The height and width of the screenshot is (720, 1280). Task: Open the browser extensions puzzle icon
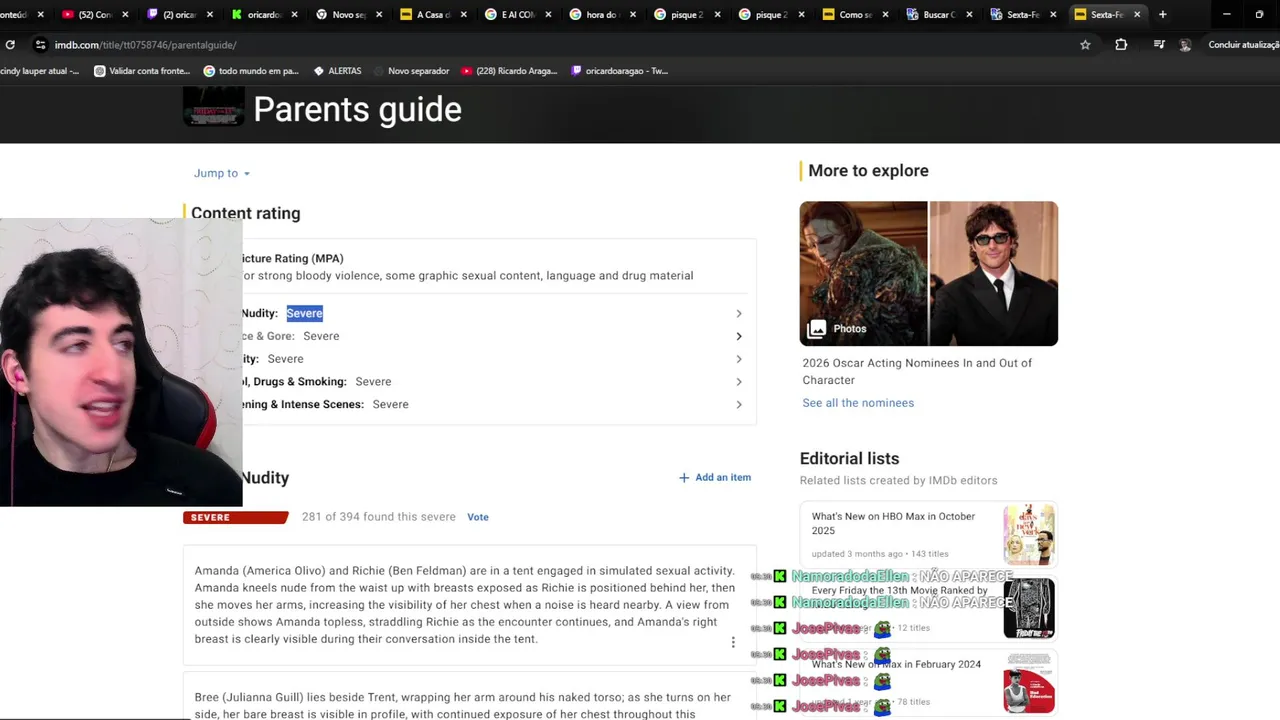tap(1121, 45)
